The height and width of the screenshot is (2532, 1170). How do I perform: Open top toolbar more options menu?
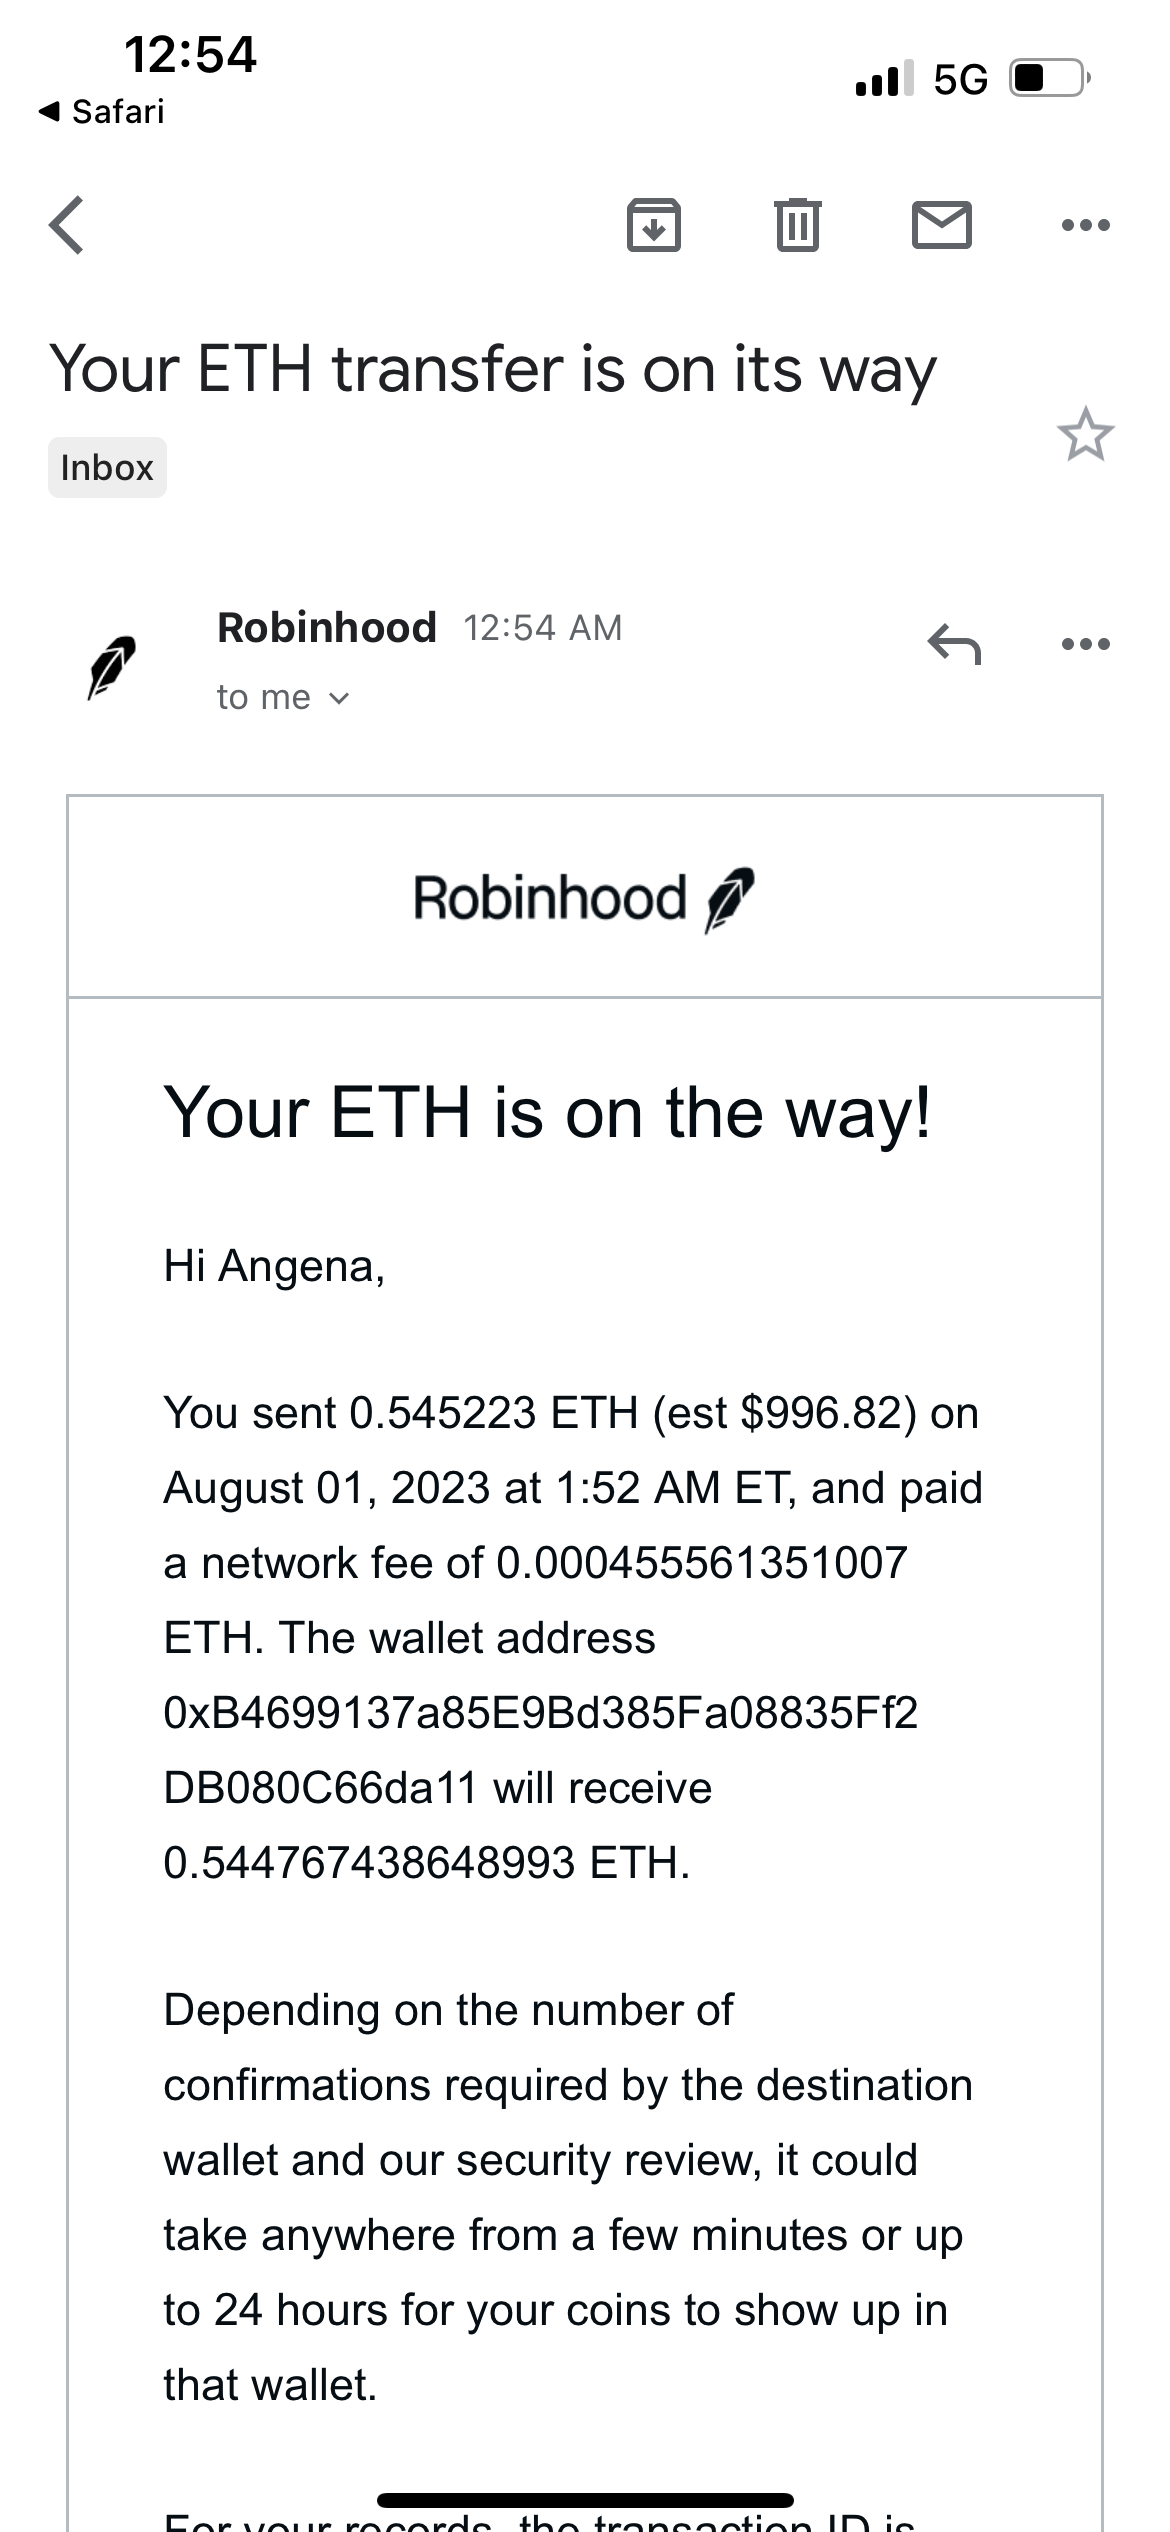pos(1085,225)
